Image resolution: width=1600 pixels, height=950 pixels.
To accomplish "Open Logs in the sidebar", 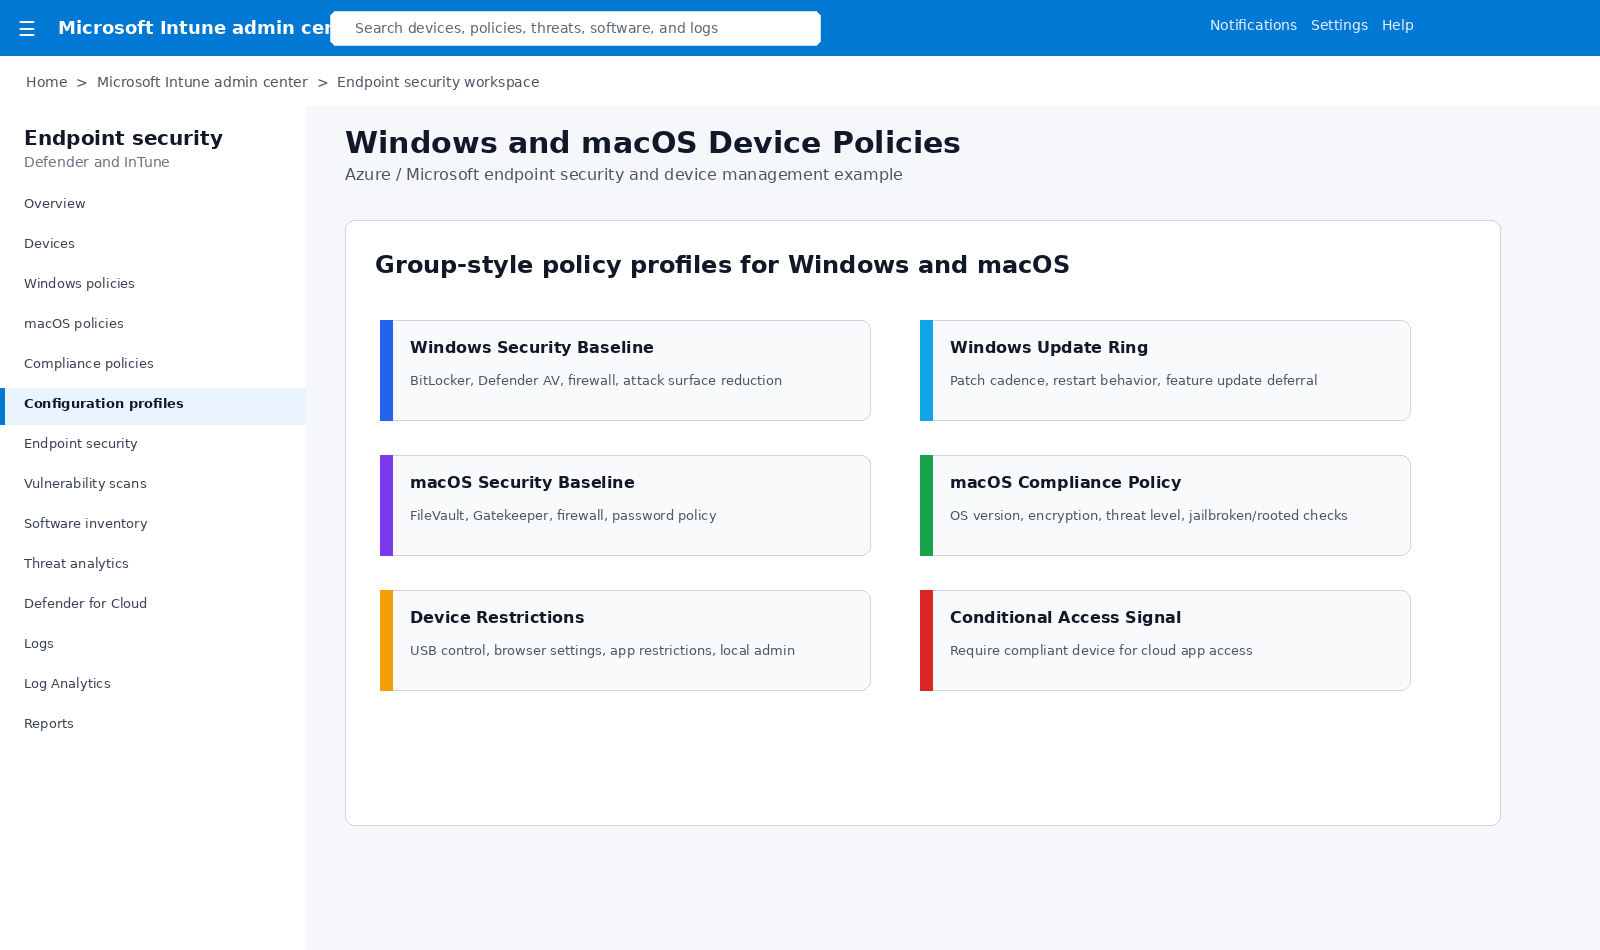I will pos(153,644).
